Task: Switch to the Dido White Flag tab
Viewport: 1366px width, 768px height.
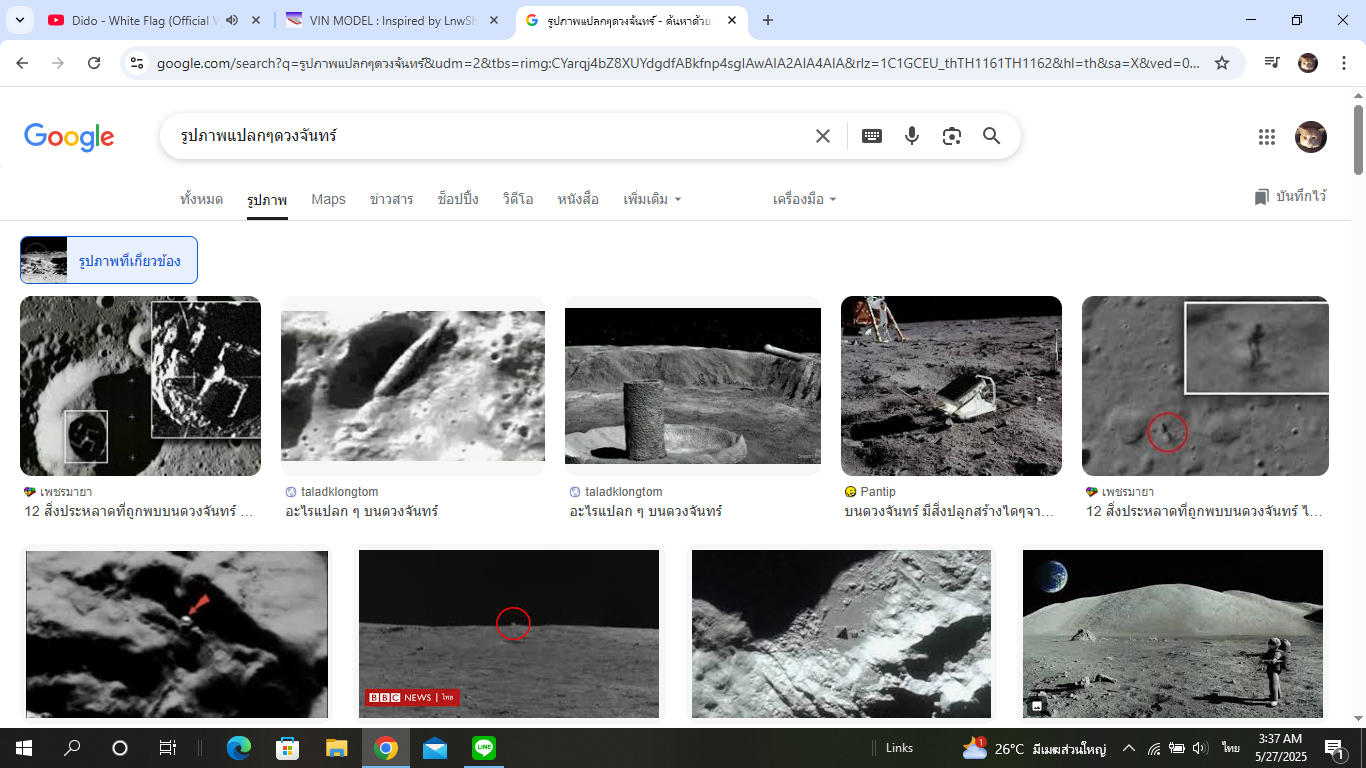Action: pos(140,20)
